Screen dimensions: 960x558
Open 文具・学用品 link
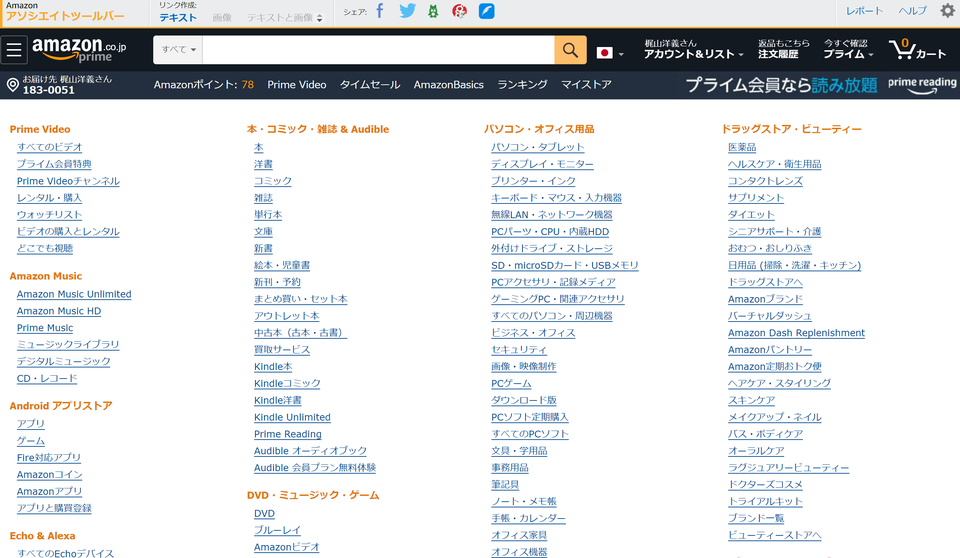click(x=519, y=451)
